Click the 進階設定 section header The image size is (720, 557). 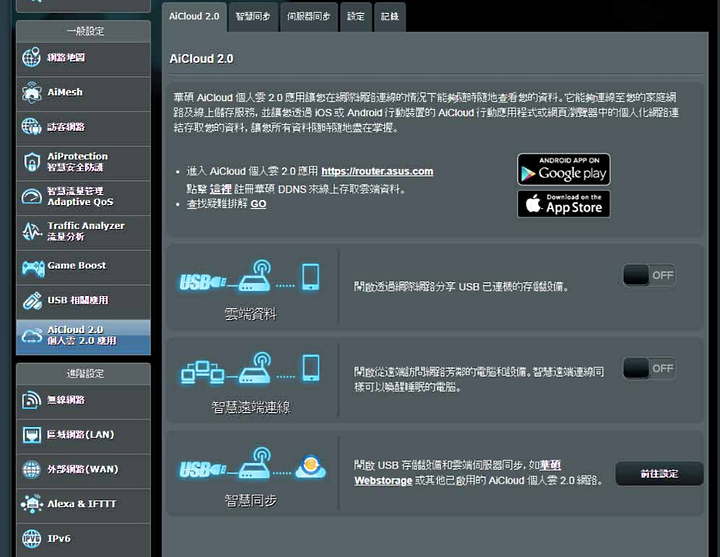(85, 373)
